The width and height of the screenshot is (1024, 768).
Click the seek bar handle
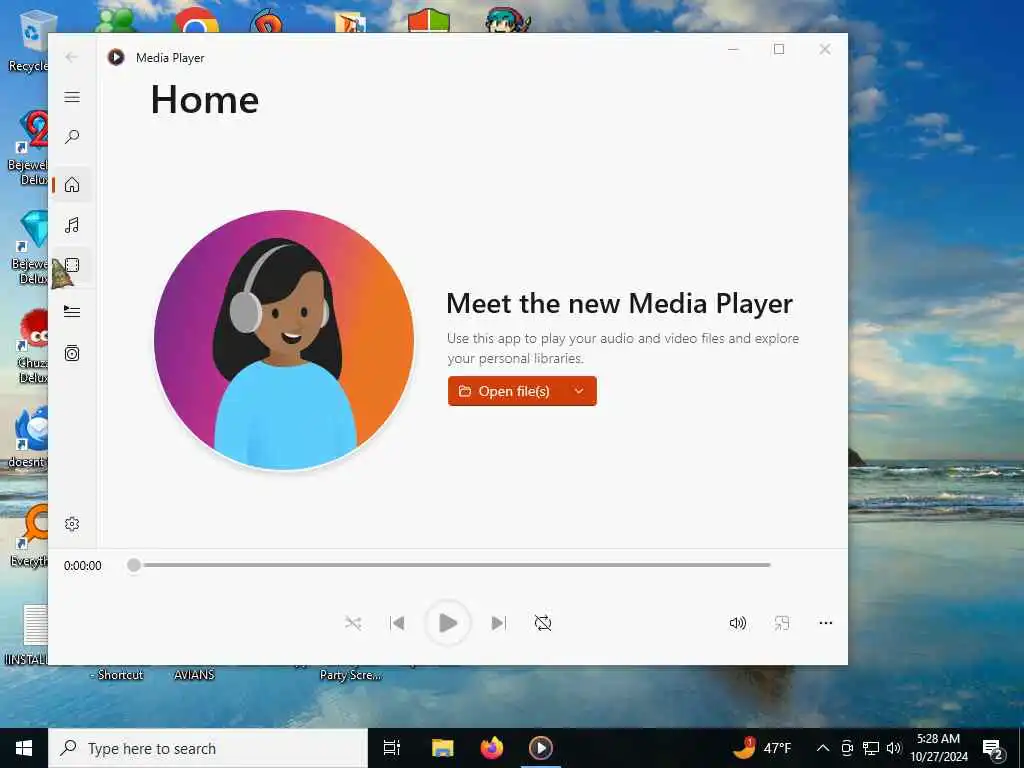(134, 565)
